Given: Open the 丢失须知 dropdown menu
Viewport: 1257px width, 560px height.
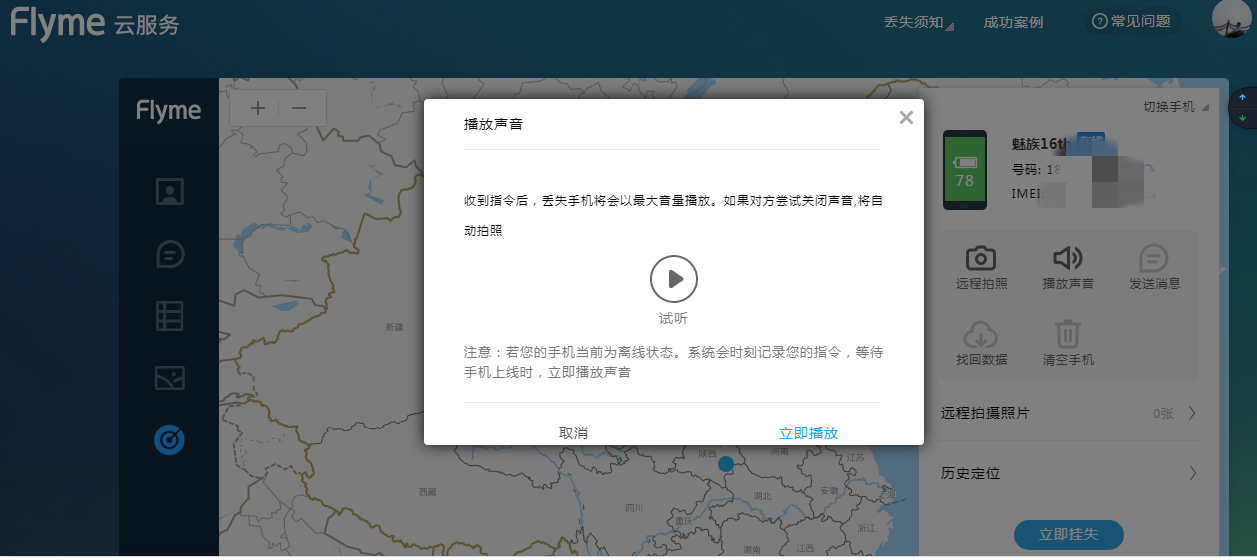Looking at the screenshot, I should pos(918,22).
